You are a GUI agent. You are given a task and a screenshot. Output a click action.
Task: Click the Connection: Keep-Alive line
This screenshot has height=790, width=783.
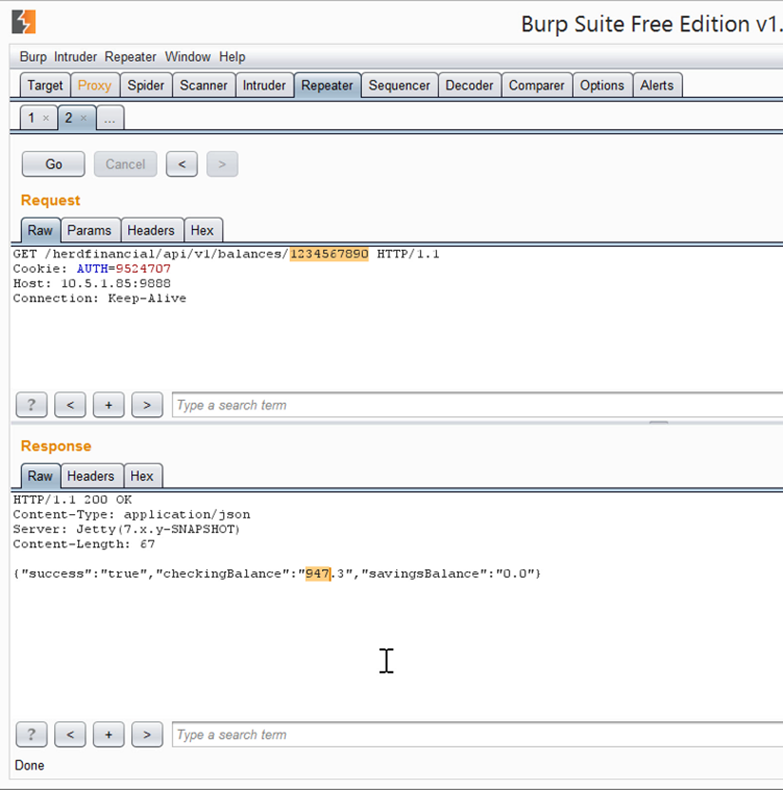pyautogui.click(x=100, y=298)
